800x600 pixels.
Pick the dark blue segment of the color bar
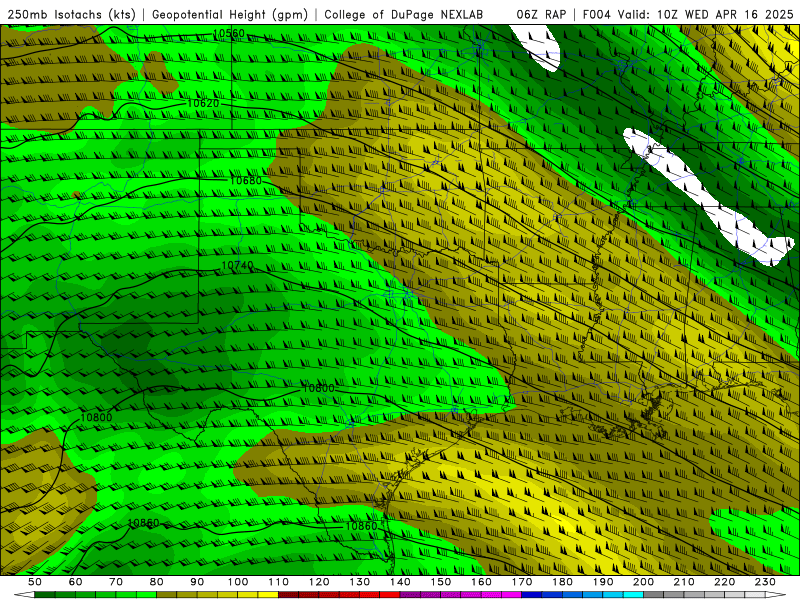532,595
